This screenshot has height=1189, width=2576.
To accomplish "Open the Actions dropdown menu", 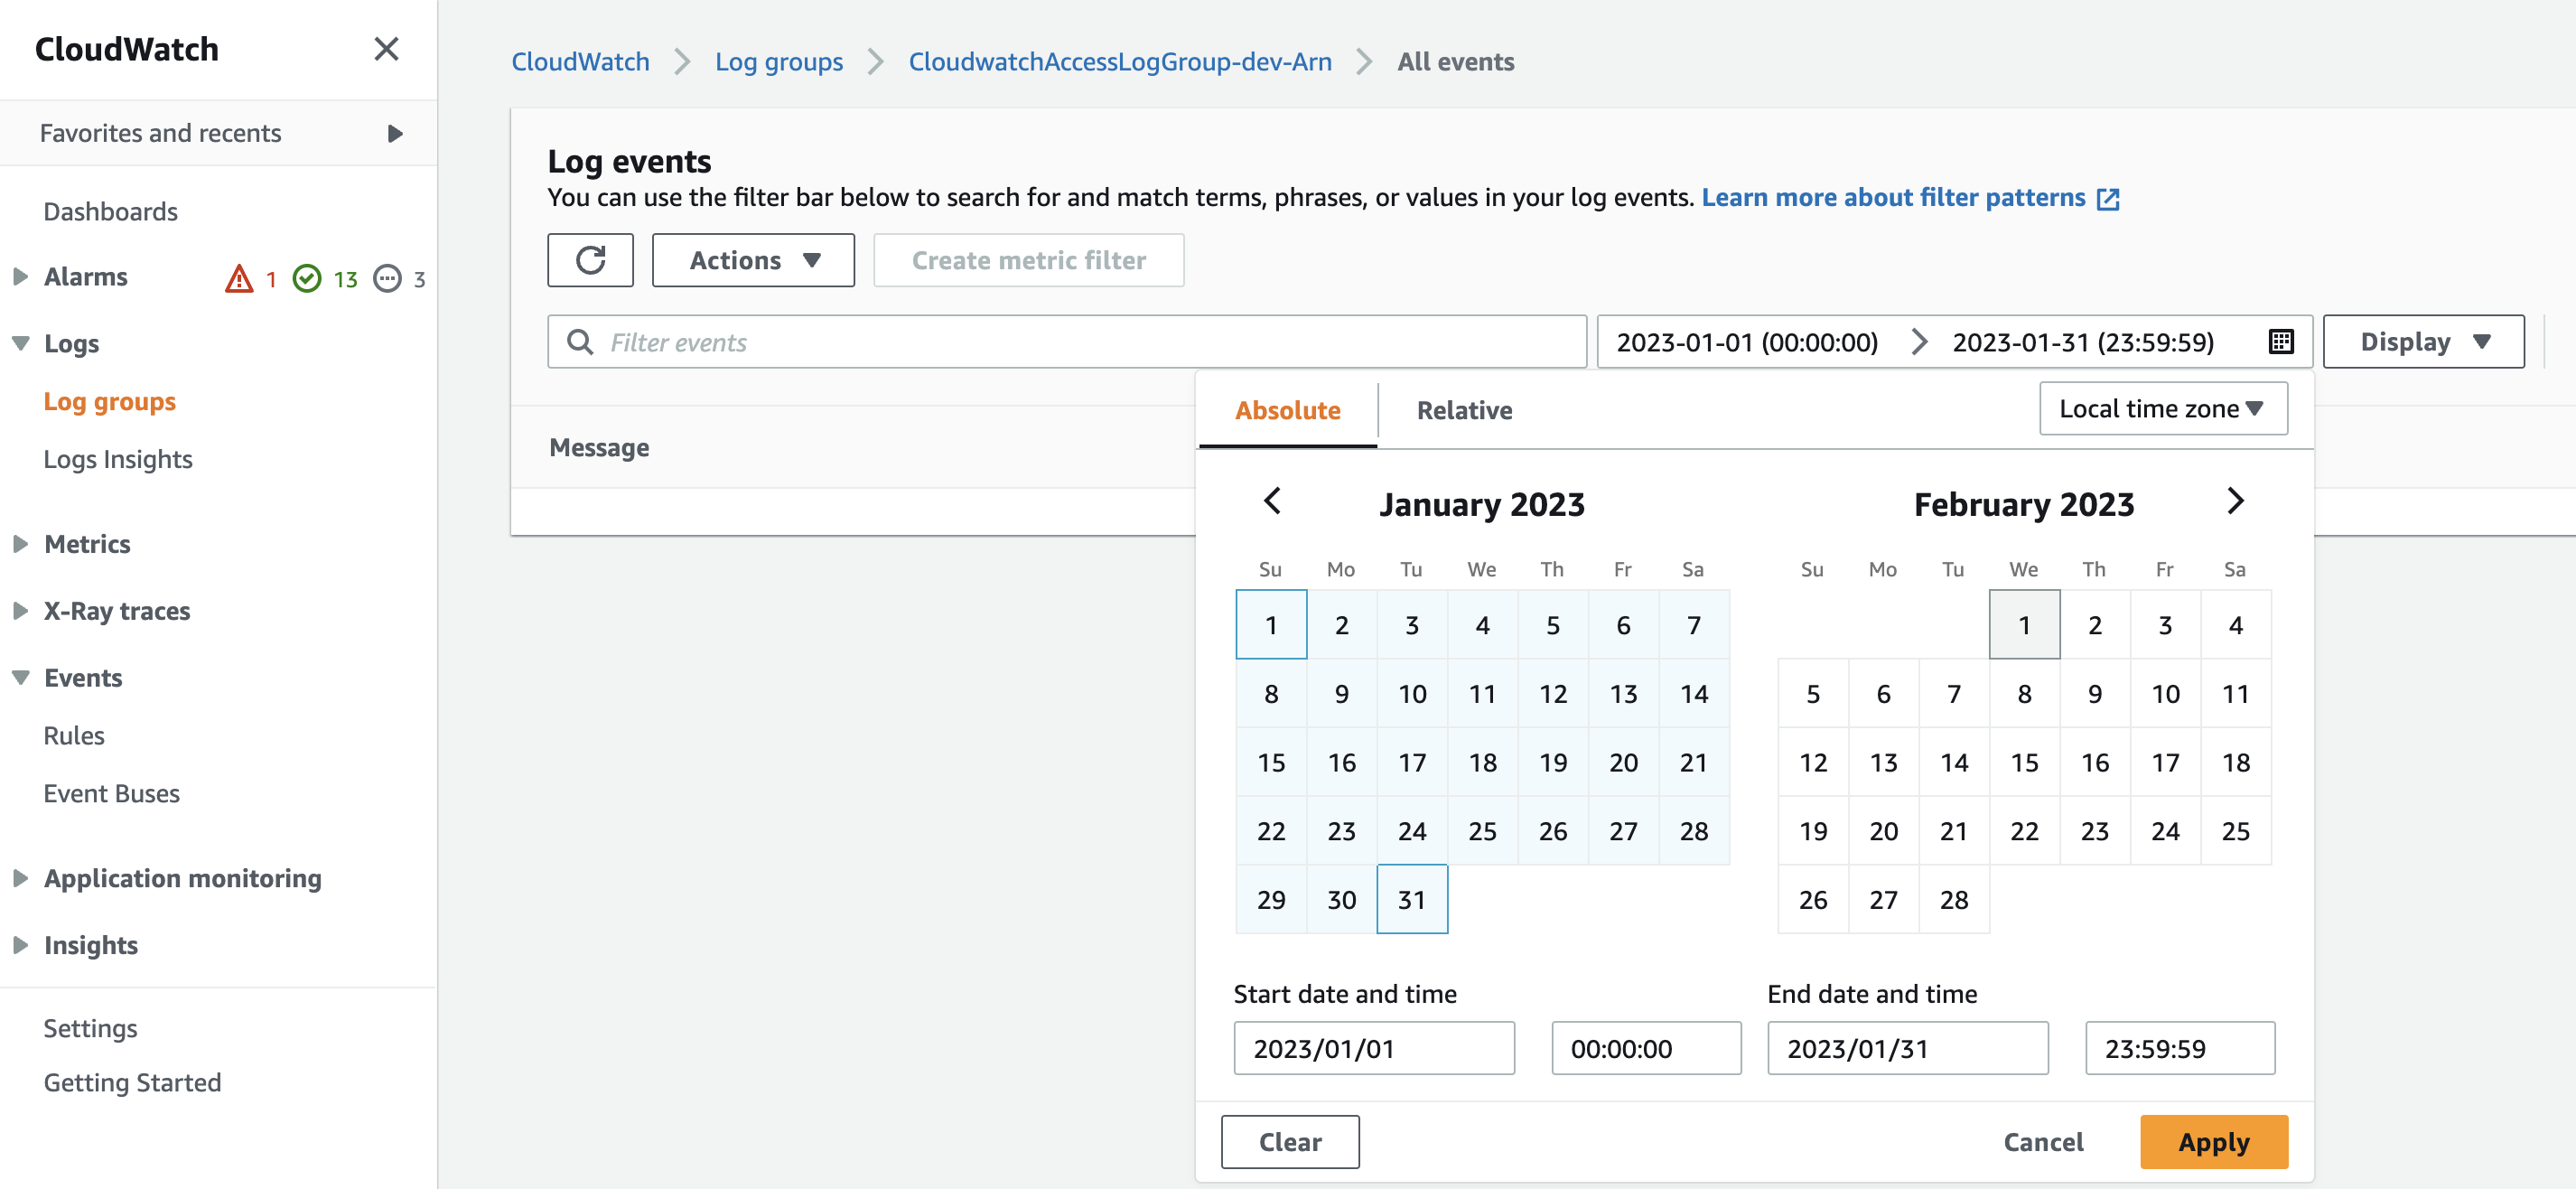I will [753, 260].
